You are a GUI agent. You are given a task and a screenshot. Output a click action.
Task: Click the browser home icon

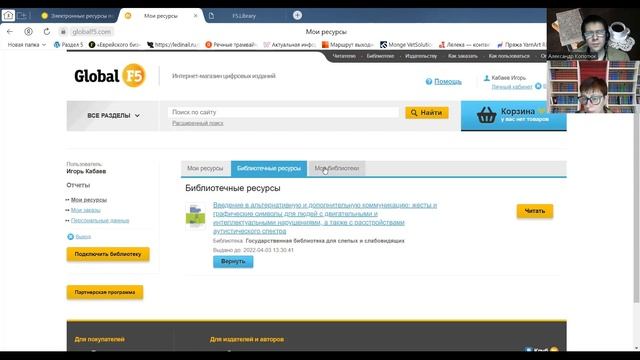coord(8,16)
